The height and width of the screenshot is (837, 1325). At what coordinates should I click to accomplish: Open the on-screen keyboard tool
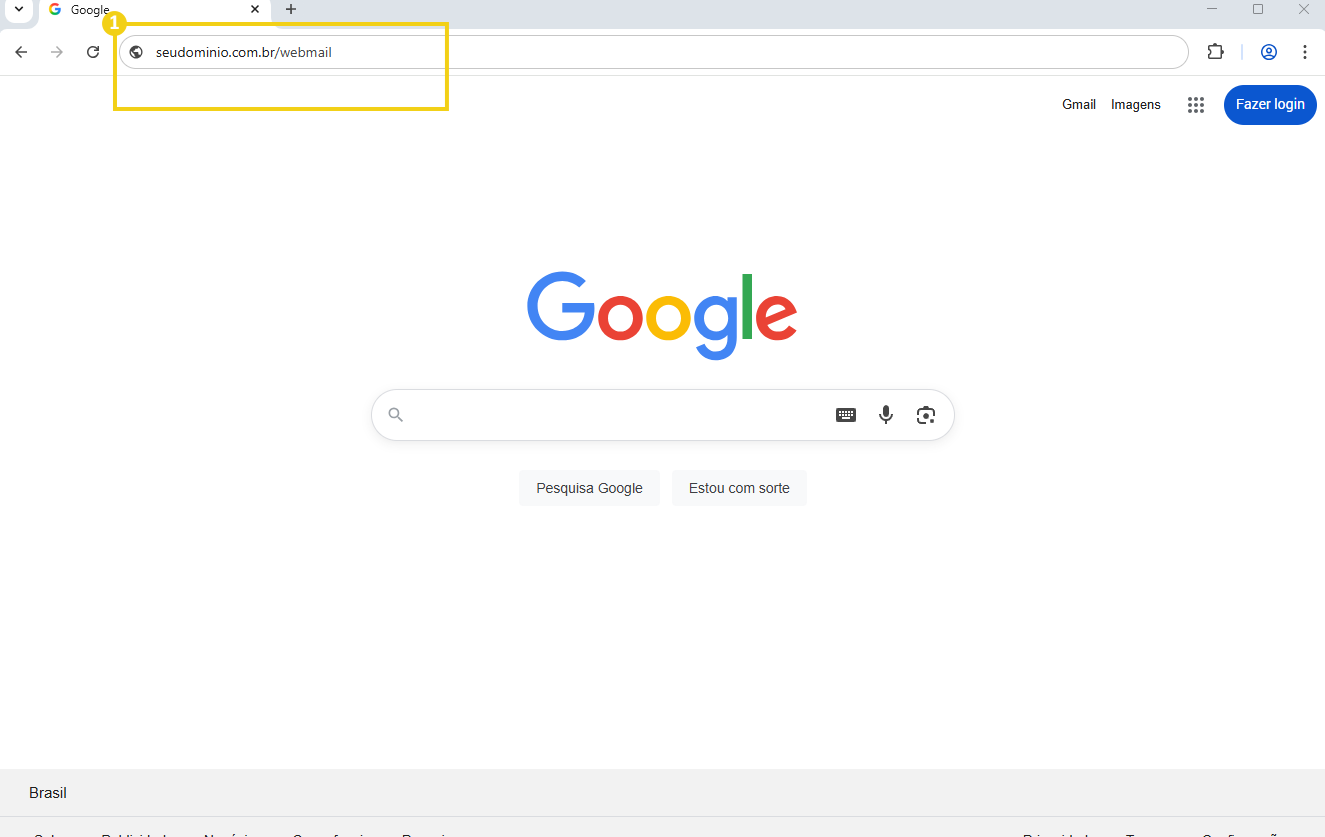(x=846, y=415)
